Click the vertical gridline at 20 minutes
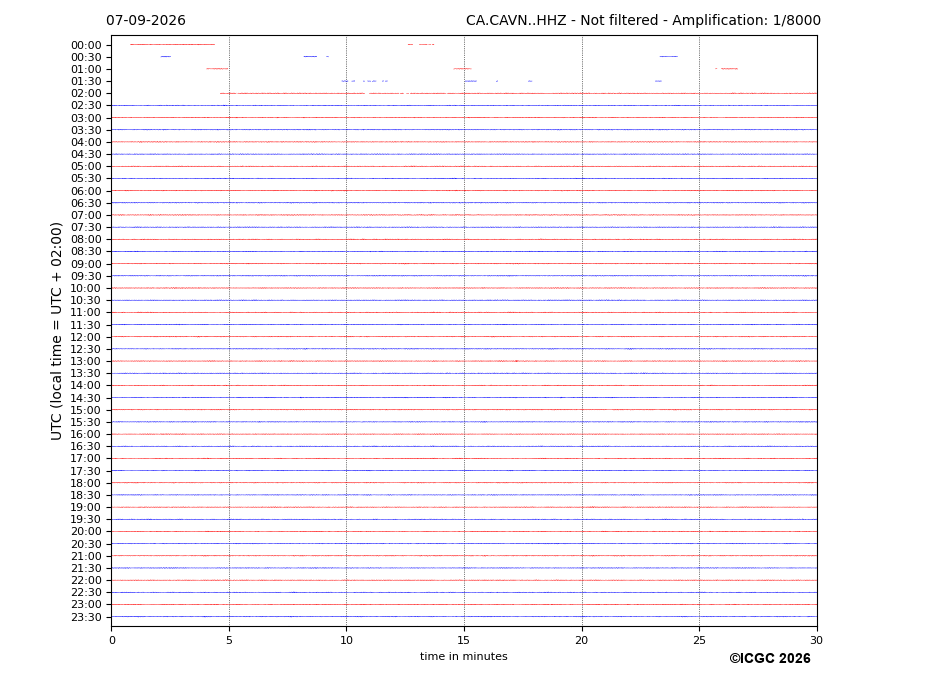 pyautogui.click(x=582, y=331)
